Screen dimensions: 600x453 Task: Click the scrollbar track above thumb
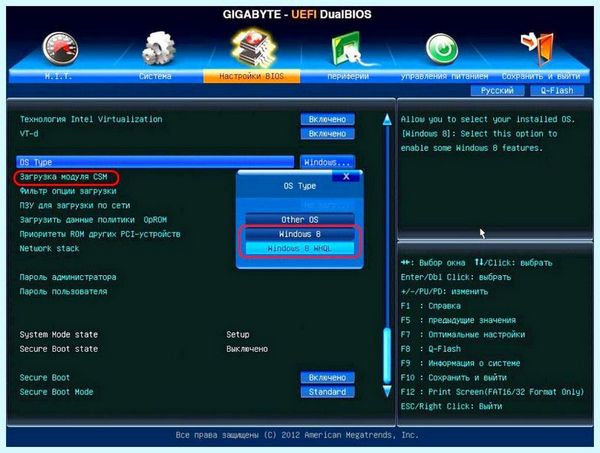pyautogui.click(x=387, y=226)
